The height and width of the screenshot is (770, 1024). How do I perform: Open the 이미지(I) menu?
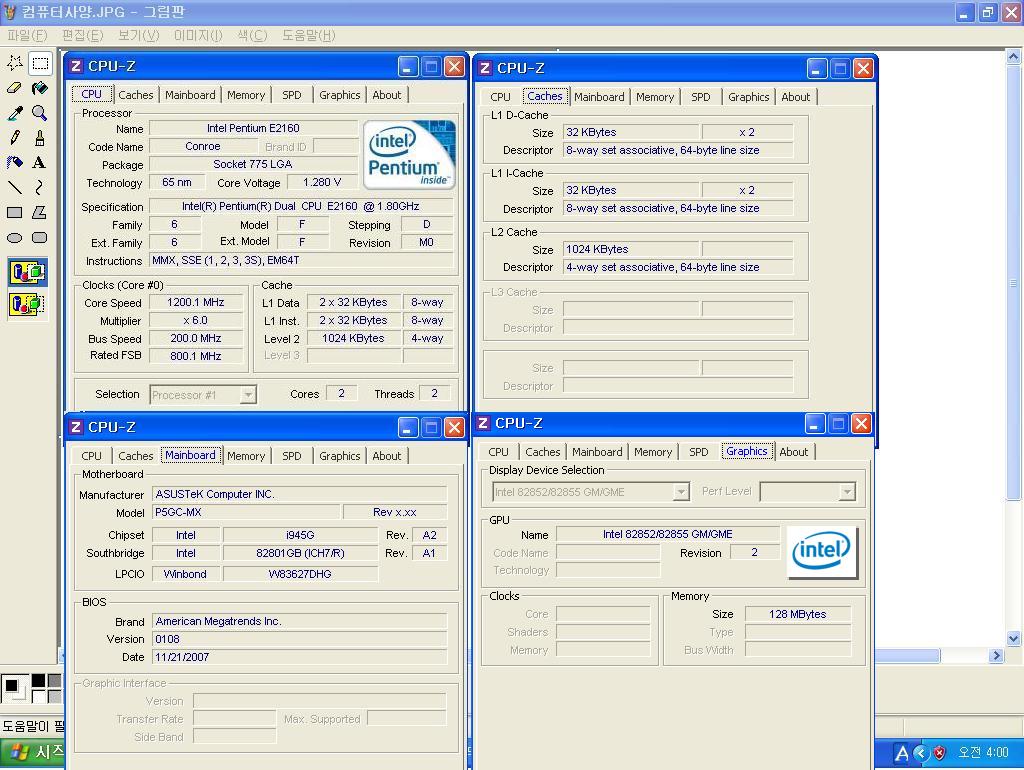[198, 35]
